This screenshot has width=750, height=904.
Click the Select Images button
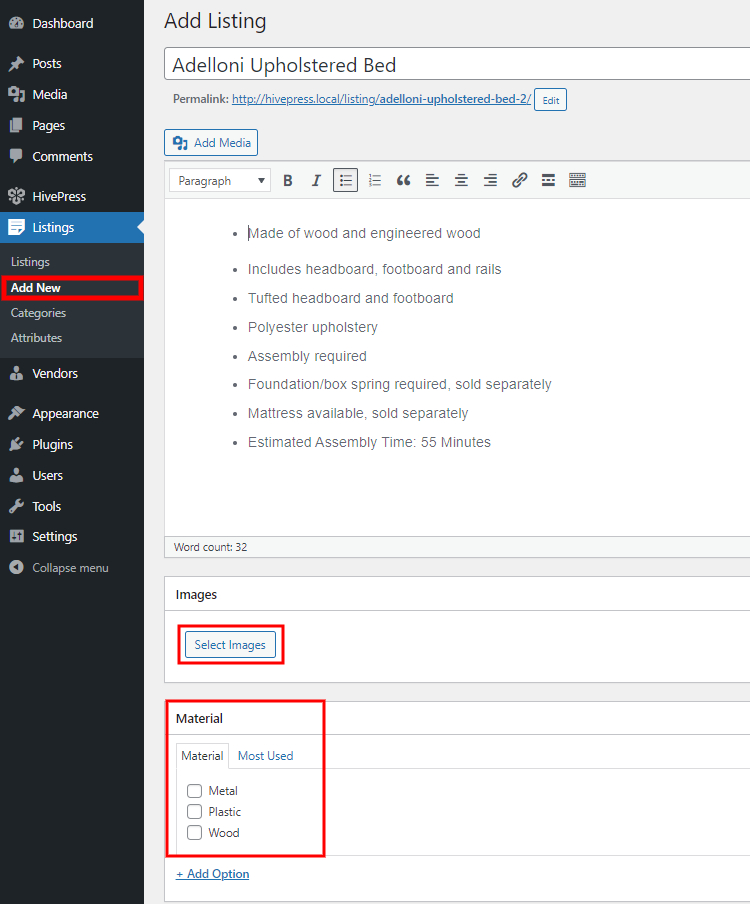230,645
